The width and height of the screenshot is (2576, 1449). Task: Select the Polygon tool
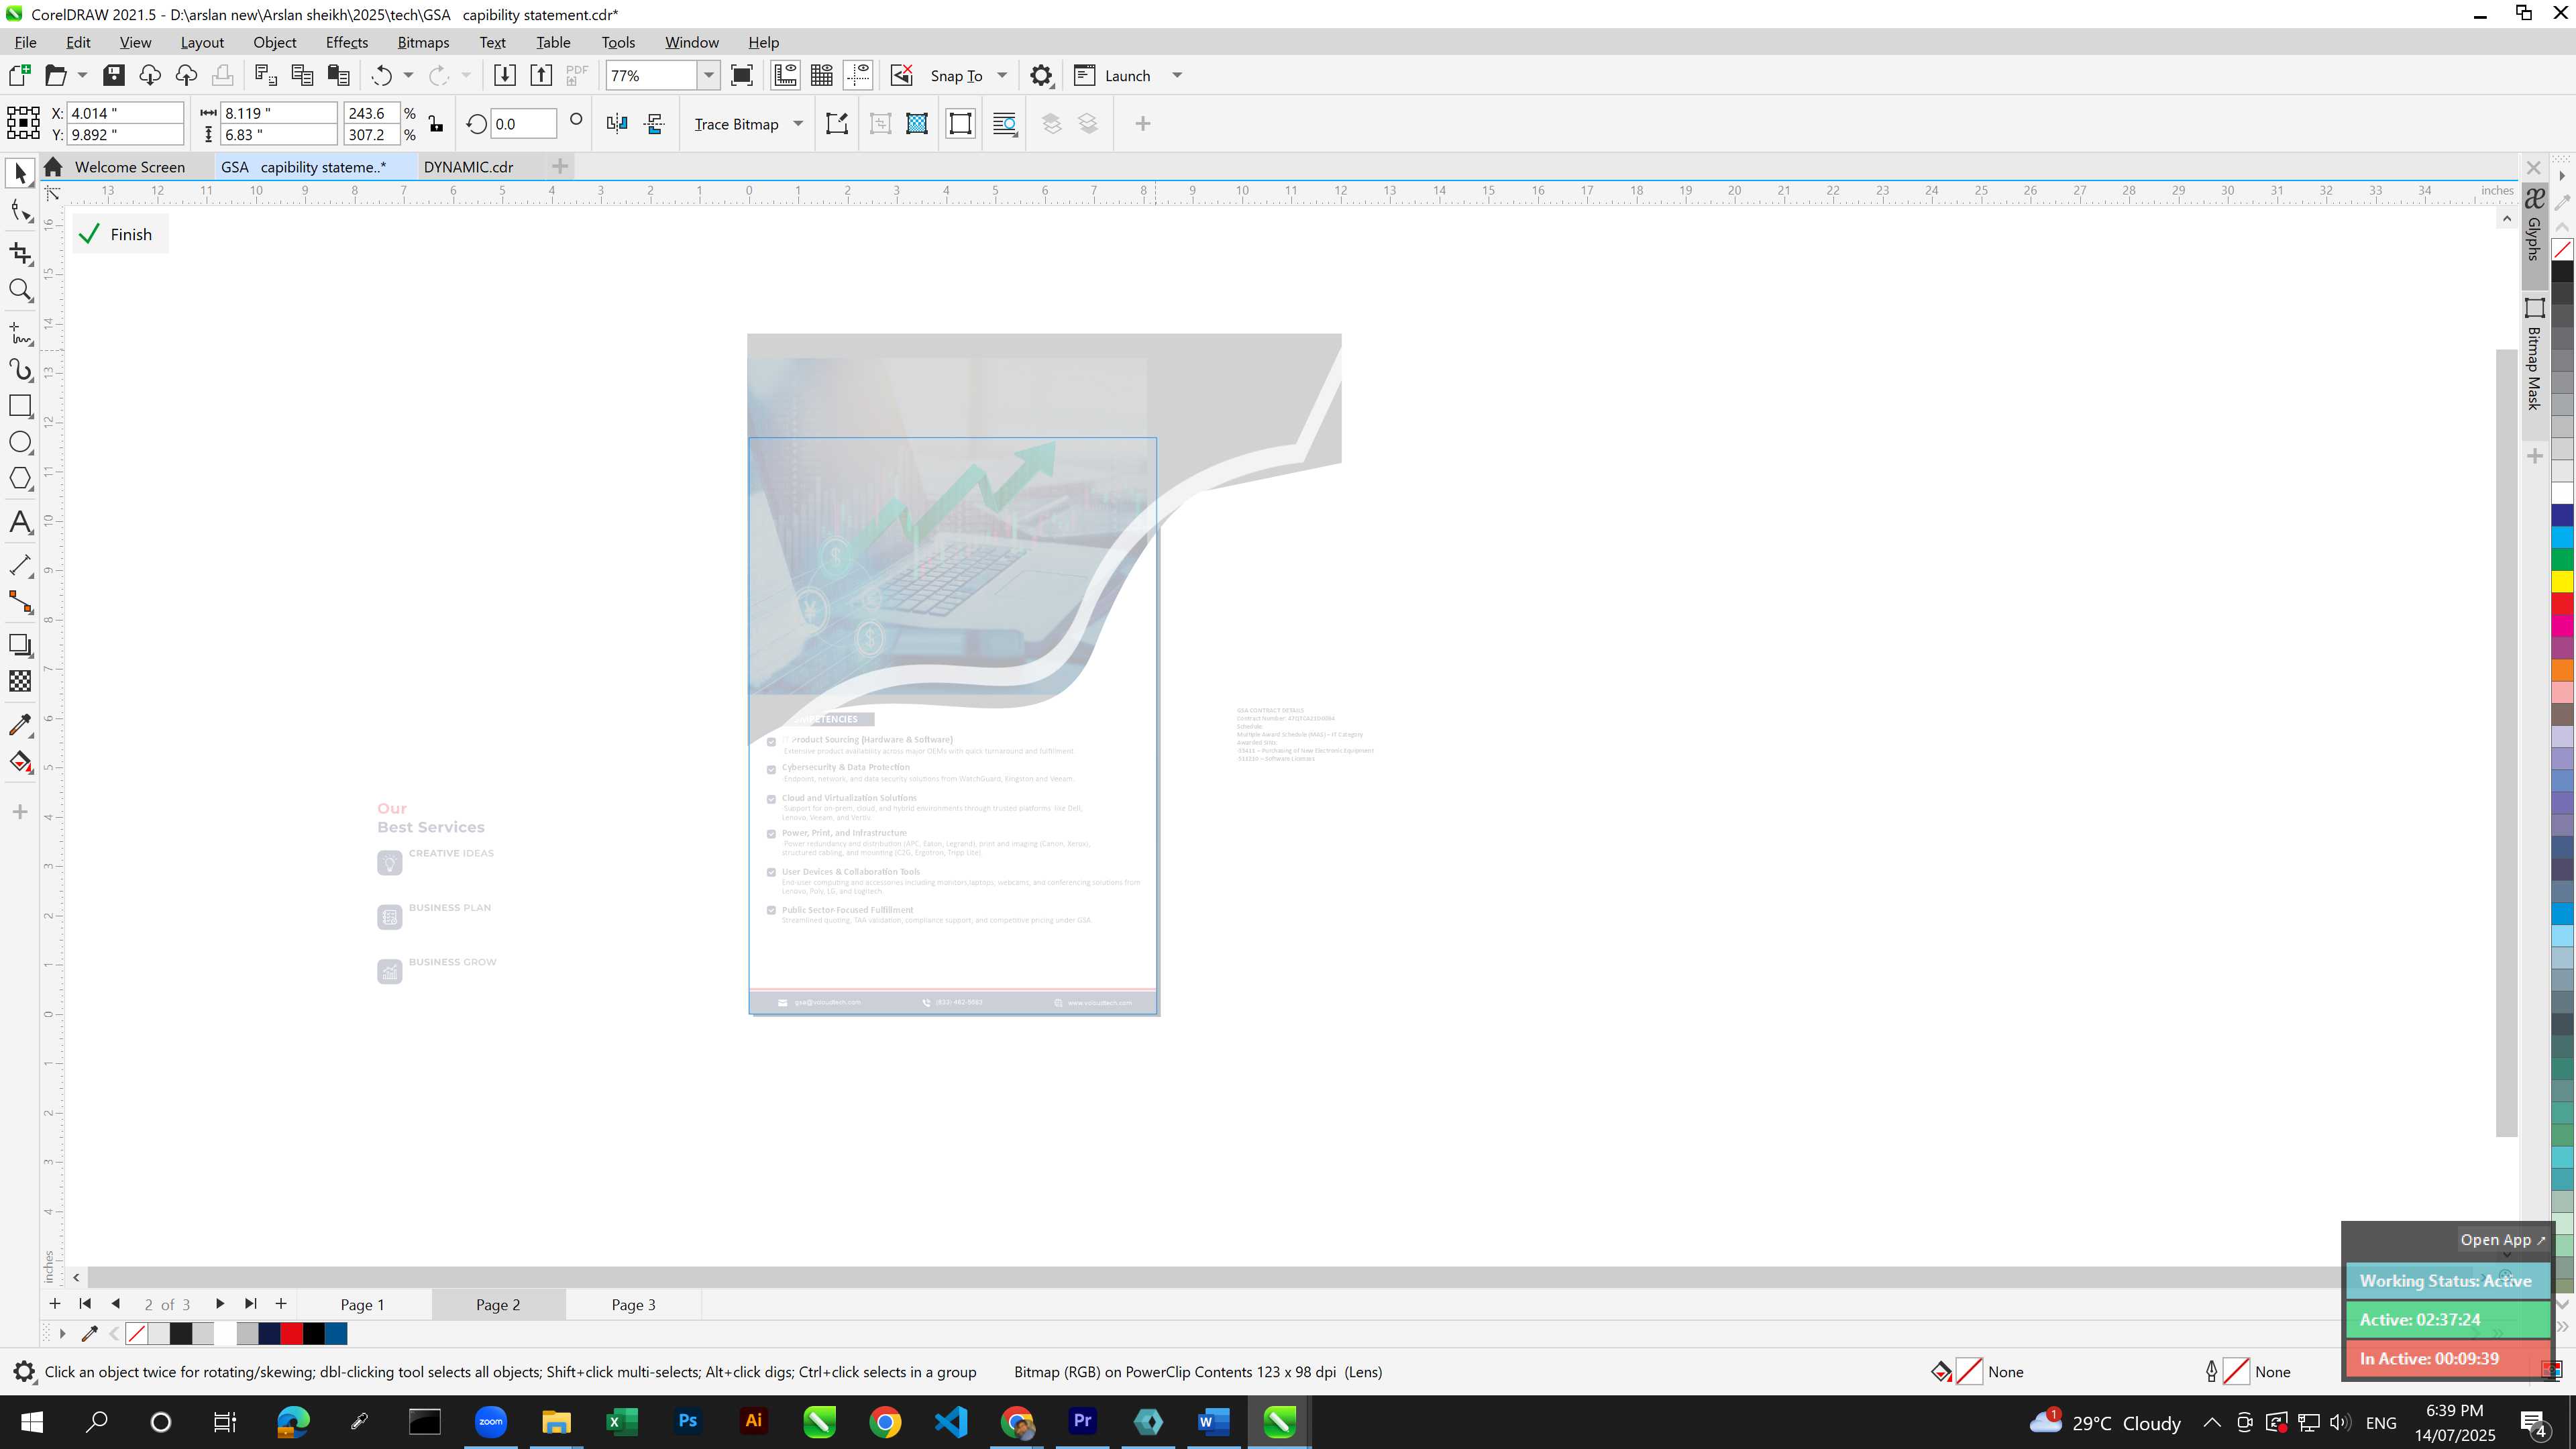click(x=20, y=479)
